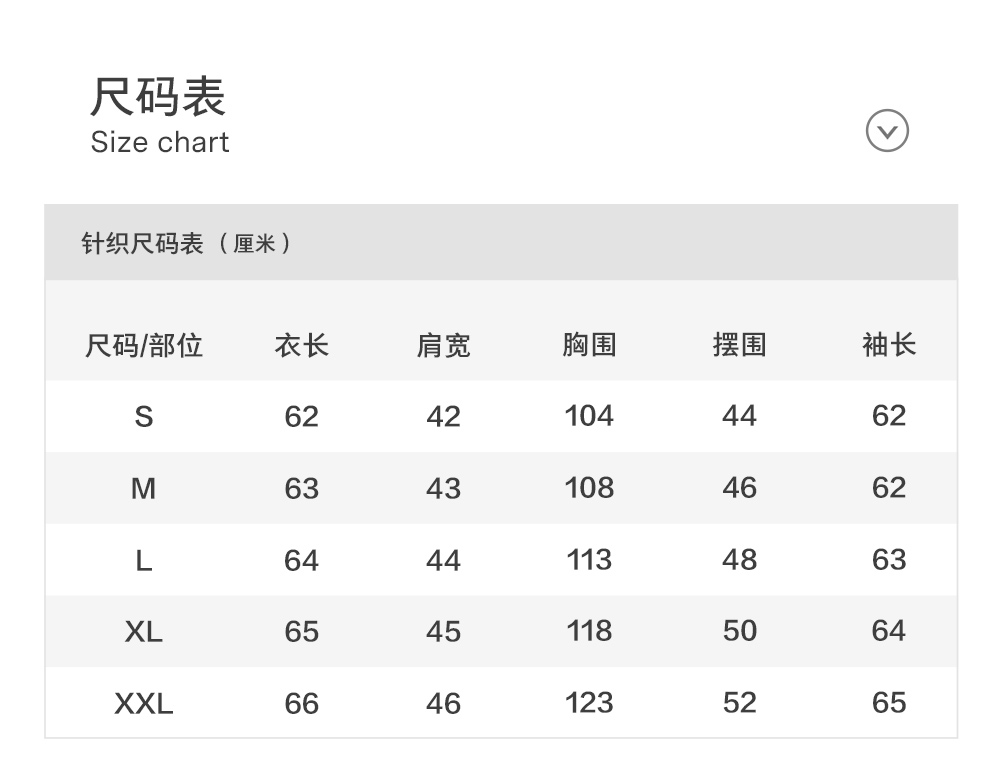1000x771 pixels.
Task: Select the 衣长 column header
Action: [301, 346]
